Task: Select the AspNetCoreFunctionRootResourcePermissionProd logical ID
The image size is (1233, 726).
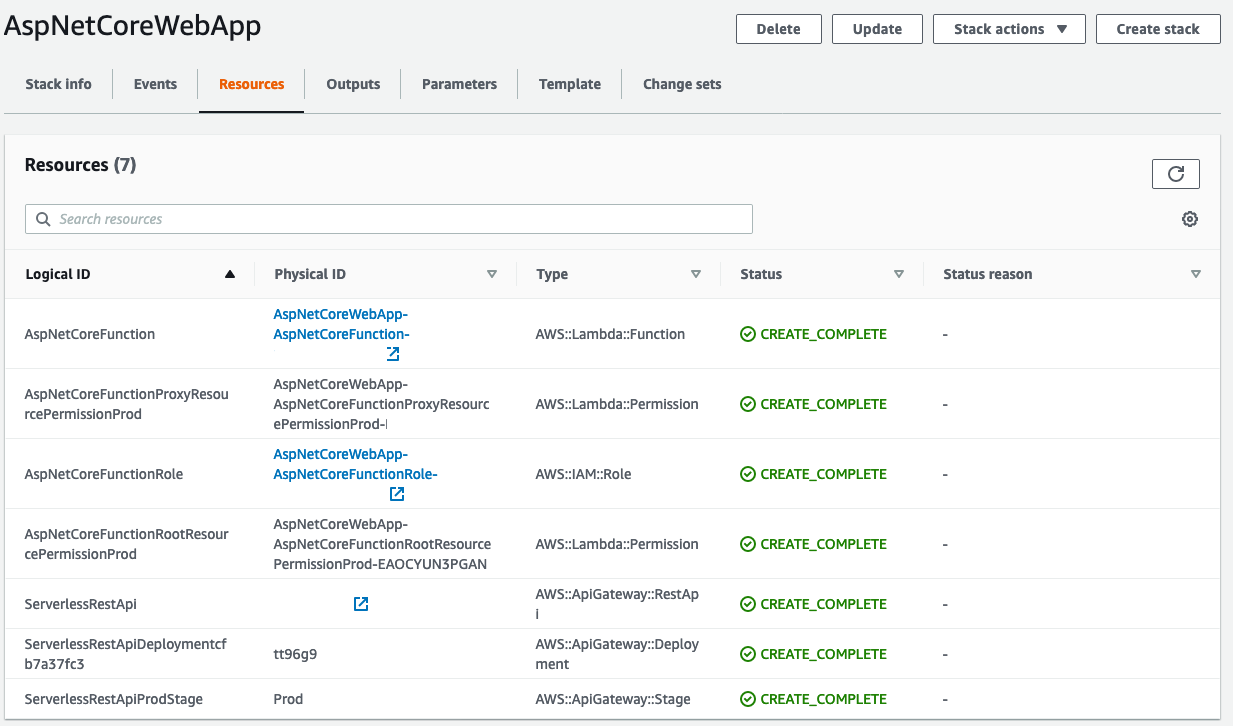Action: click(127, 544)
